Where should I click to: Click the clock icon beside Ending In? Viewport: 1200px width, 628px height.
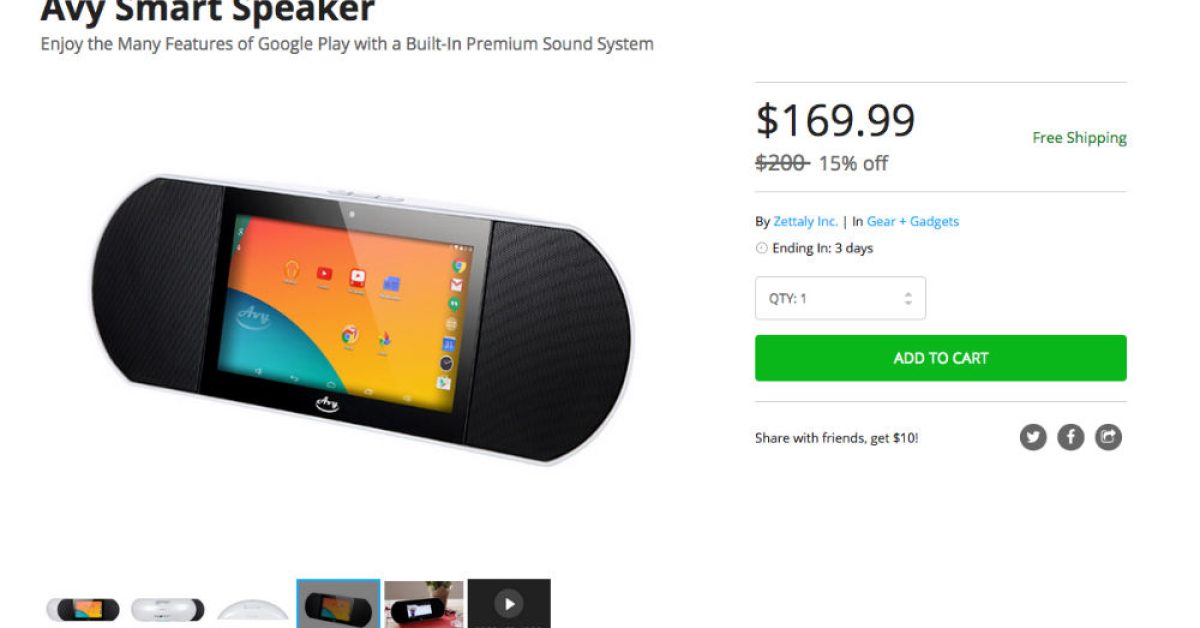(x=762, y=248)
